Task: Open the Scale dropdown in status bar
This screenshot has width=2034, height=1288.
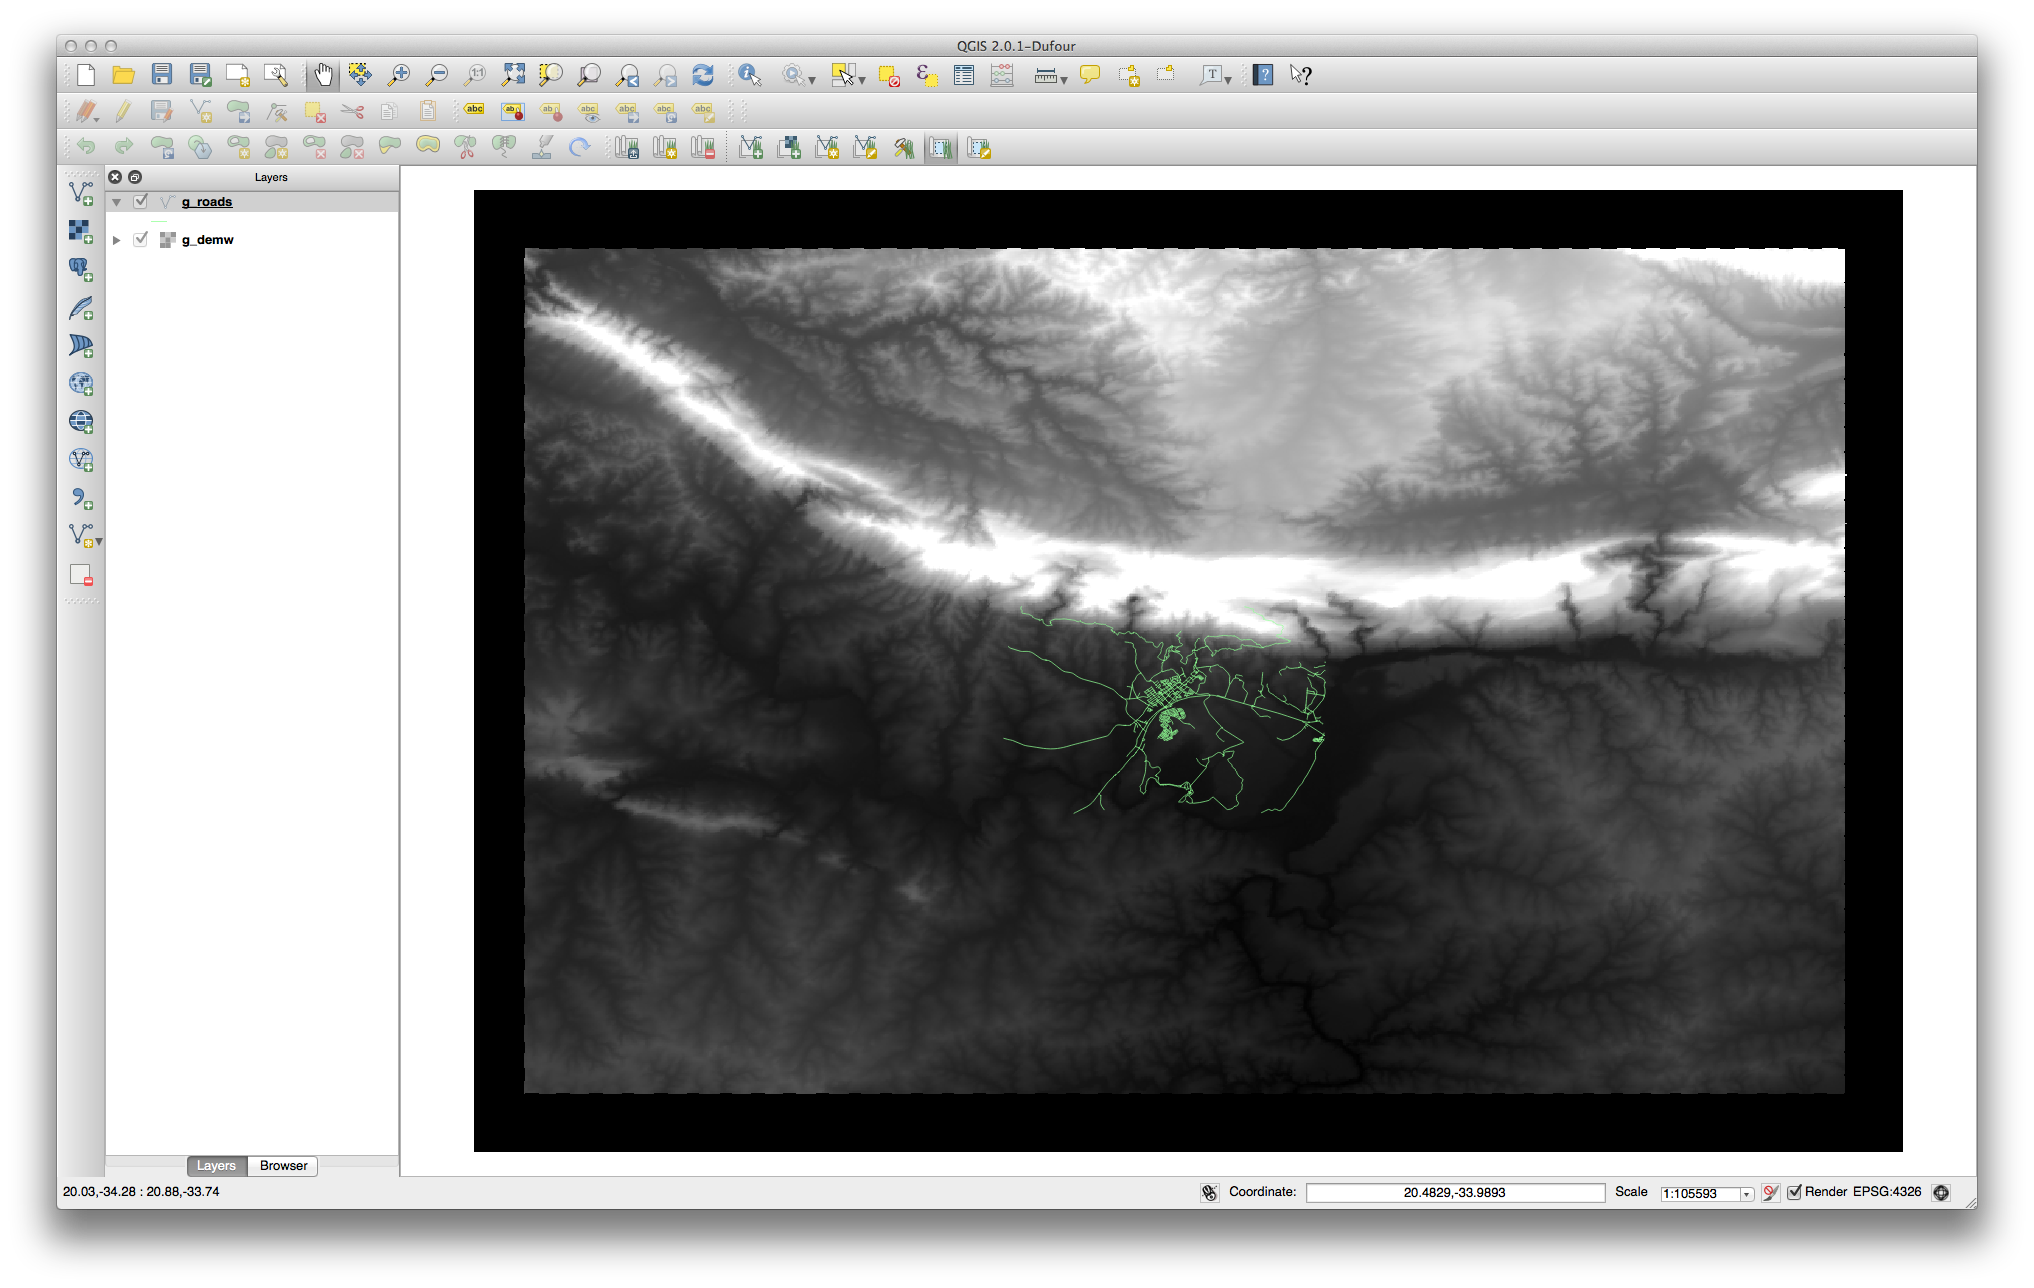Action: [x=1746, y=1194]
